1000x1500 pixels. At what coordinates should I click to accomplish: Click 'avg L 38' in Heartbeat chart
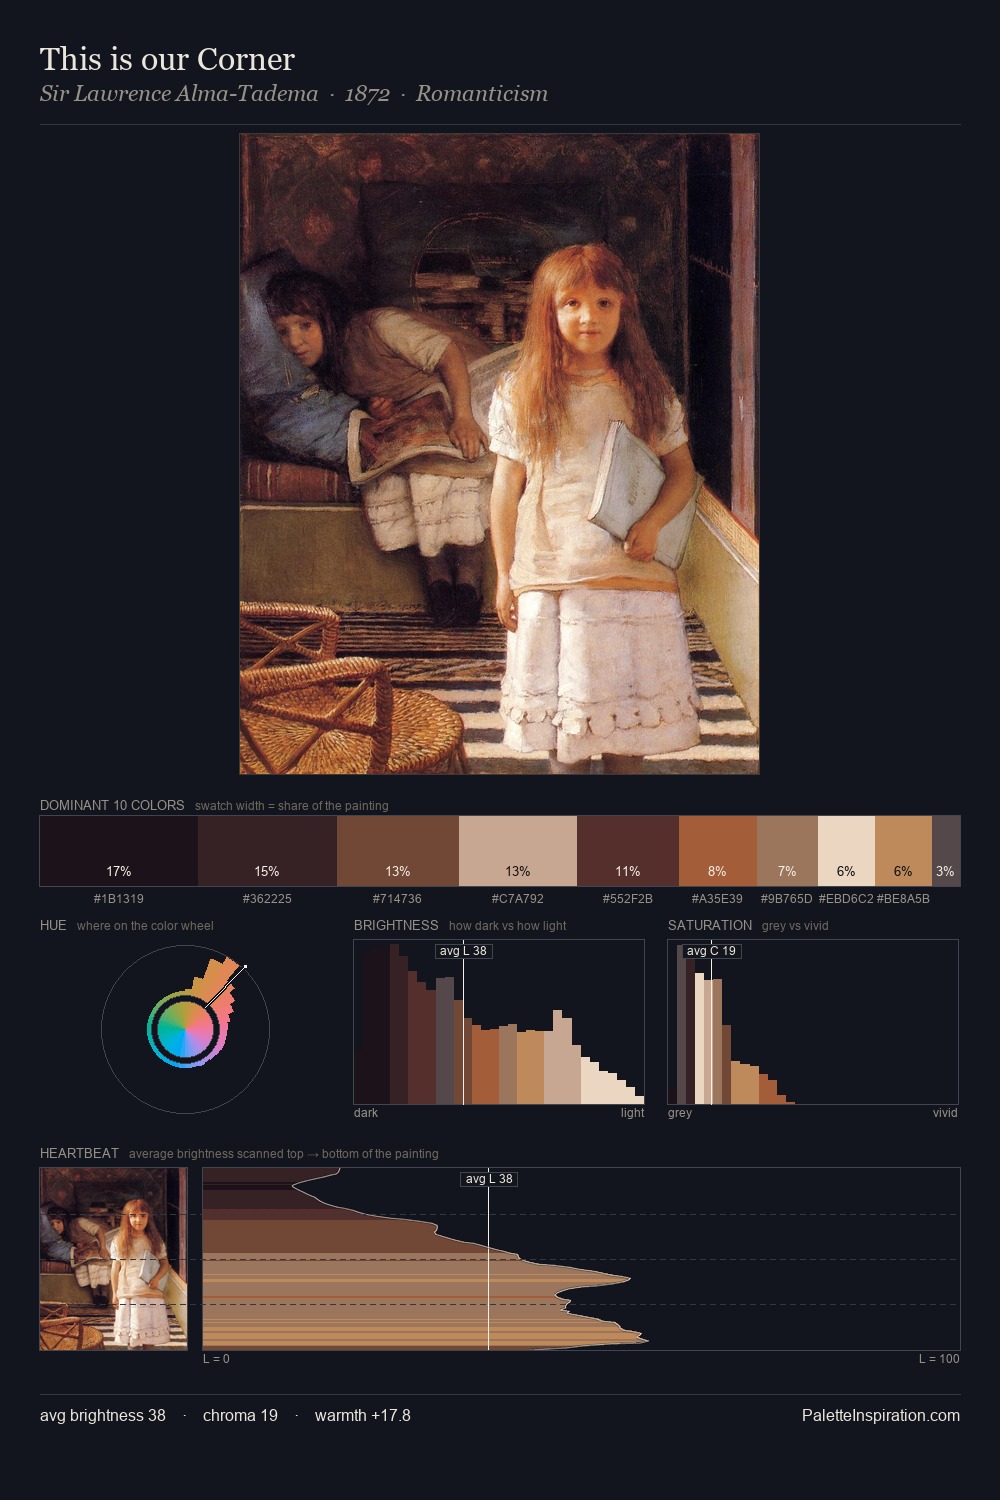coord(489,1179)
